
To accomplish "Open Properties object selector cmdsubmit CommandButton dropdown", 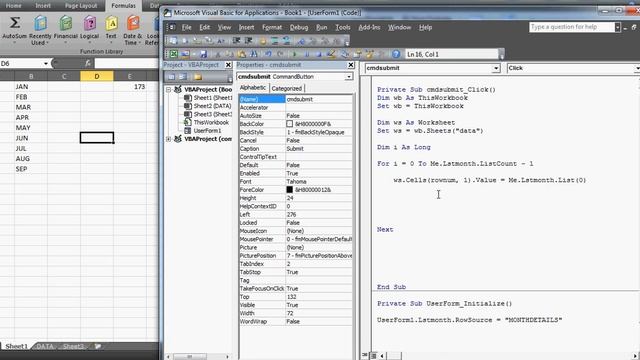I will (349, 77).
